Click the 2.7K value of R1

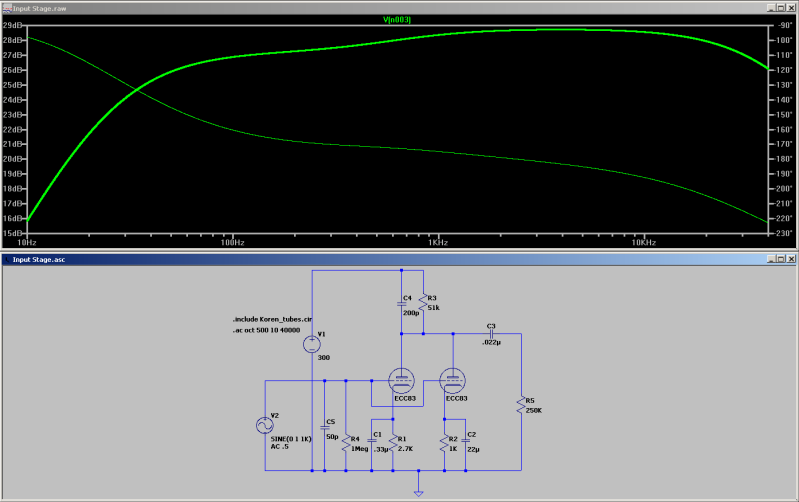pyautogui.click(x=405, y=449)
